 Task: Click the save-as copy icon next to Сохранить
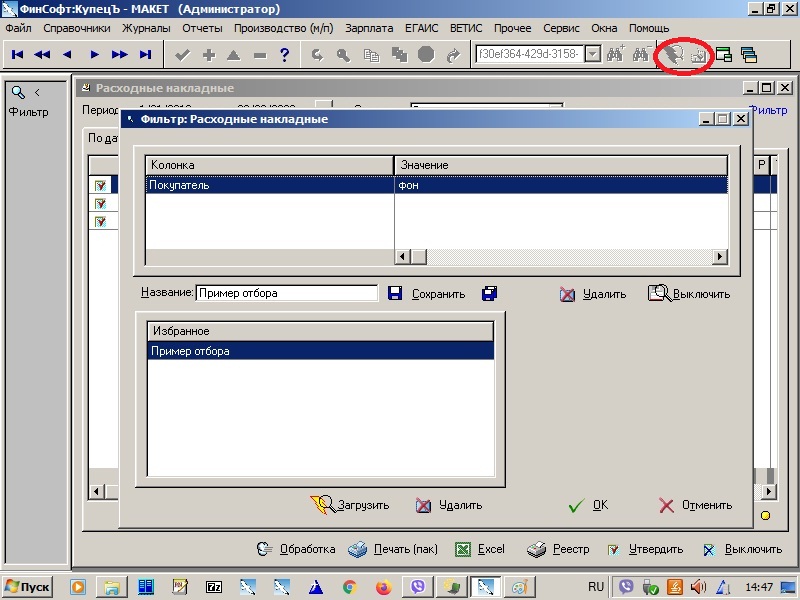click(x=489, y=293)
